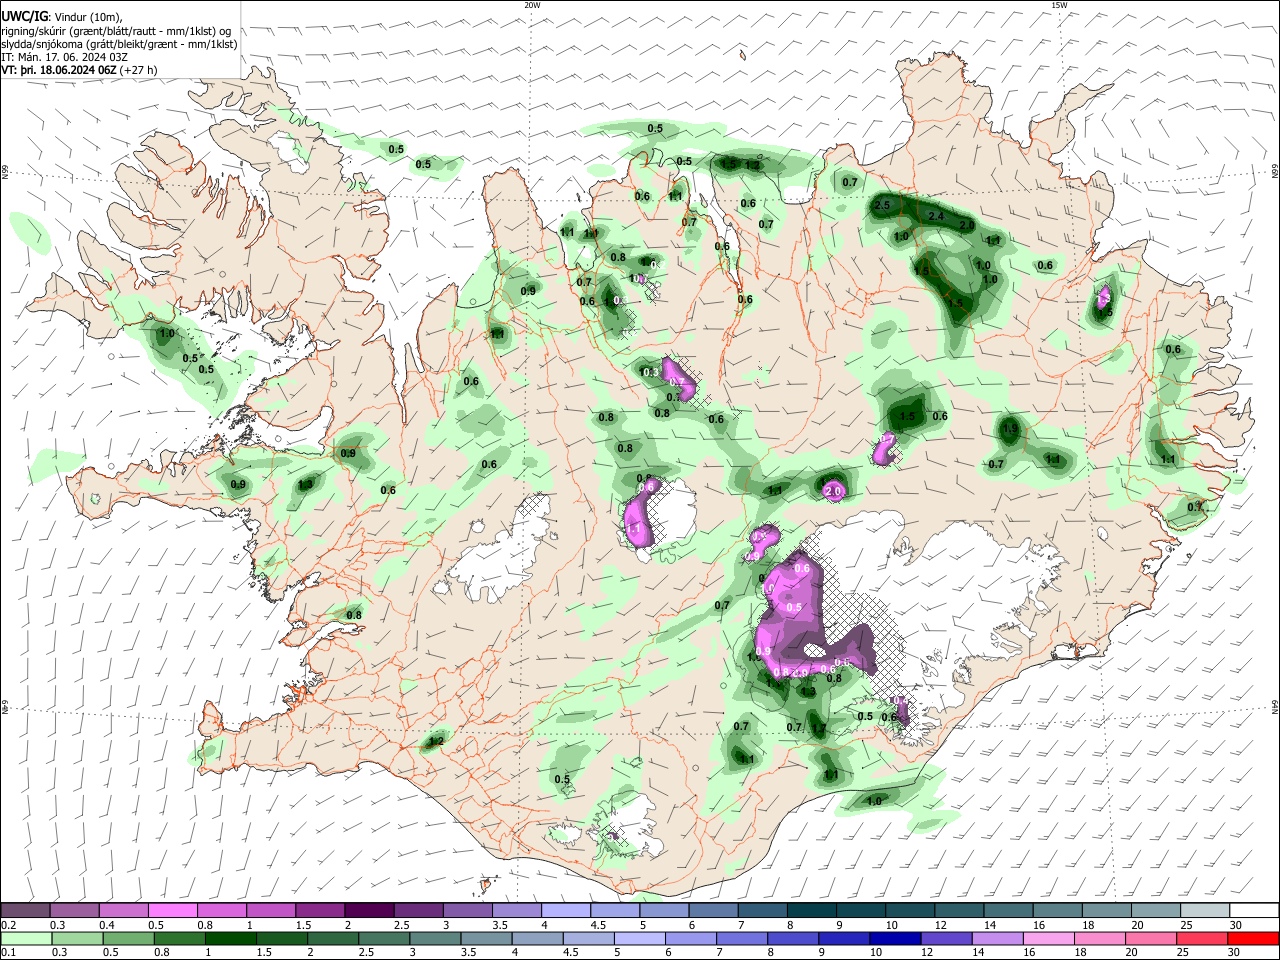Pick the top-row legend swatch labeled 0.2
The height and width of the screenshot is (960, 1280).
coord(25,911)
